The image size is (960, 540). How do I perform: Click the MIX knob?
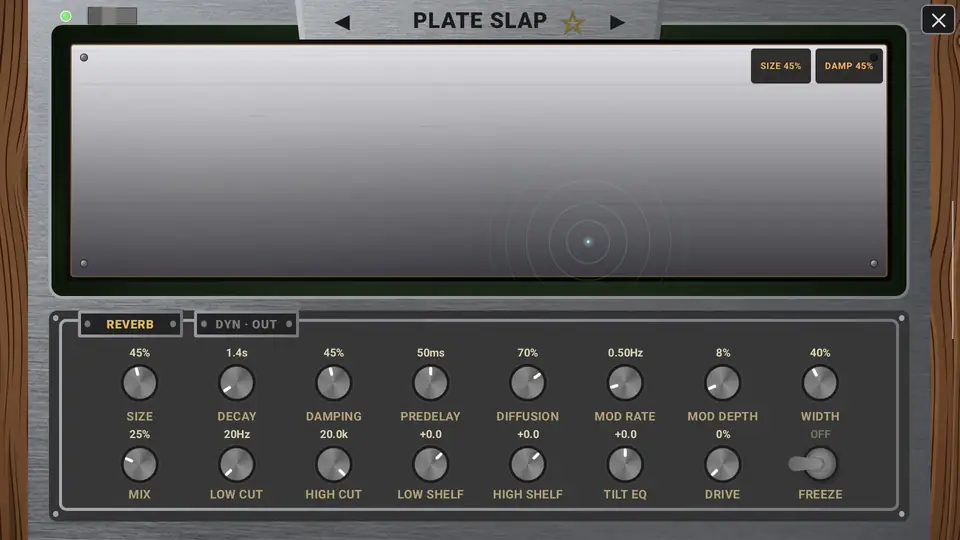coord(140,465)
